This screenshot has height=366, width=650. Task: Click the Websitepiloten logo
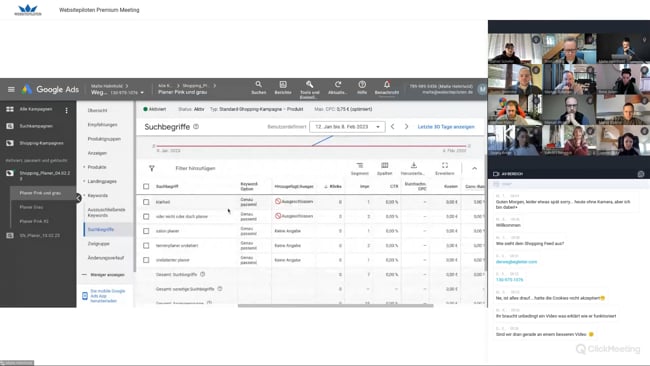[x=28, y=10]
